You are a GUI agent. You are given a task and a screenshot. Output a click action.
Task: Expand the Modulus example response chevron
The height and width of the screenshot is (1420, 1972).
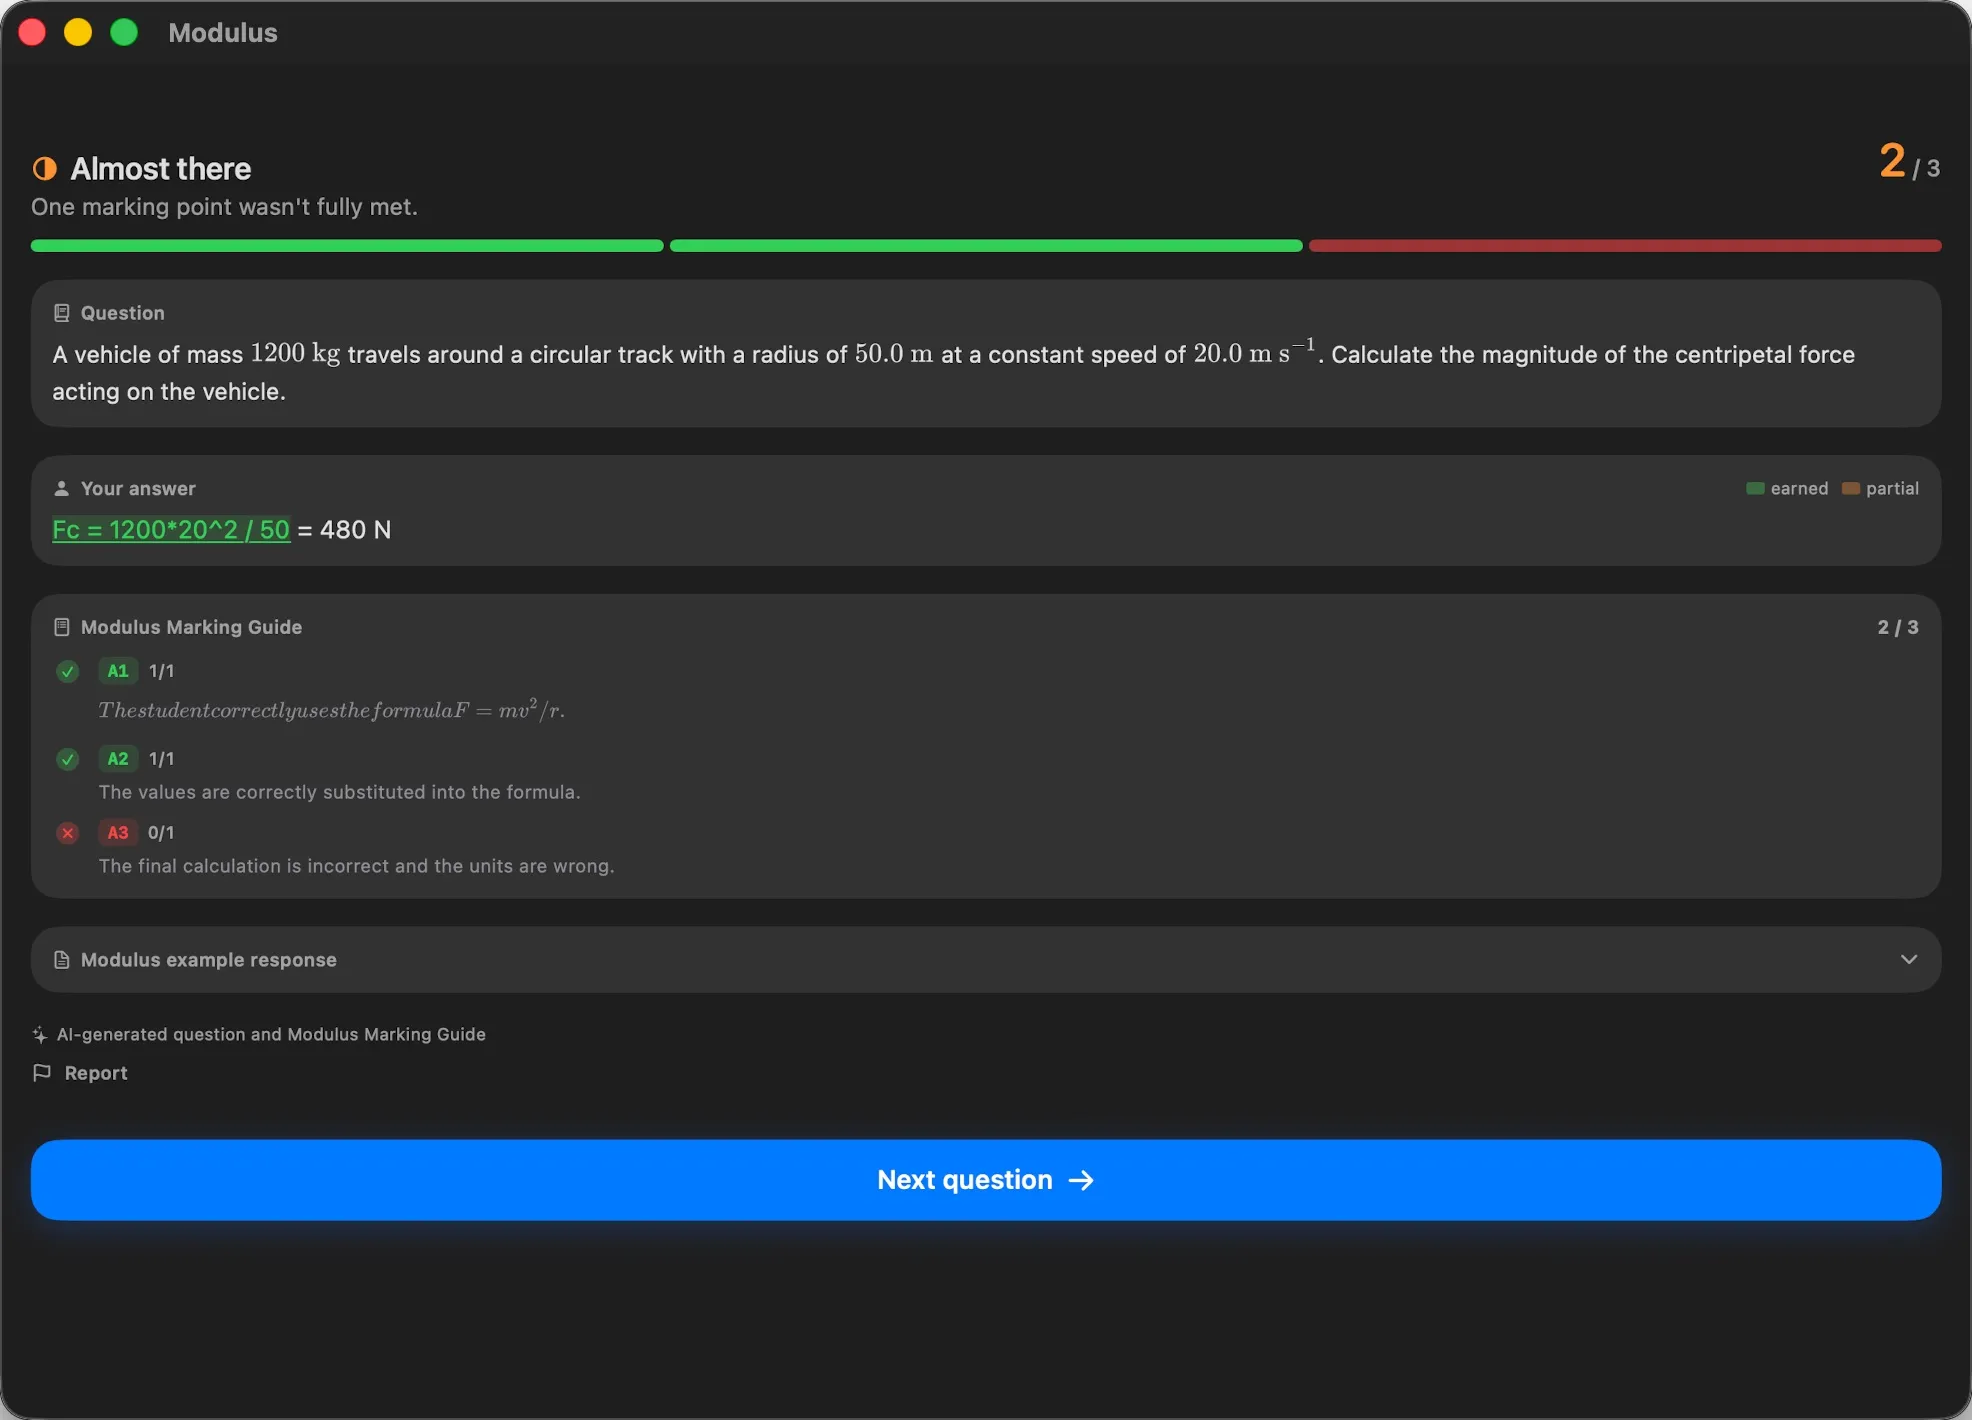coord(1909,960)
